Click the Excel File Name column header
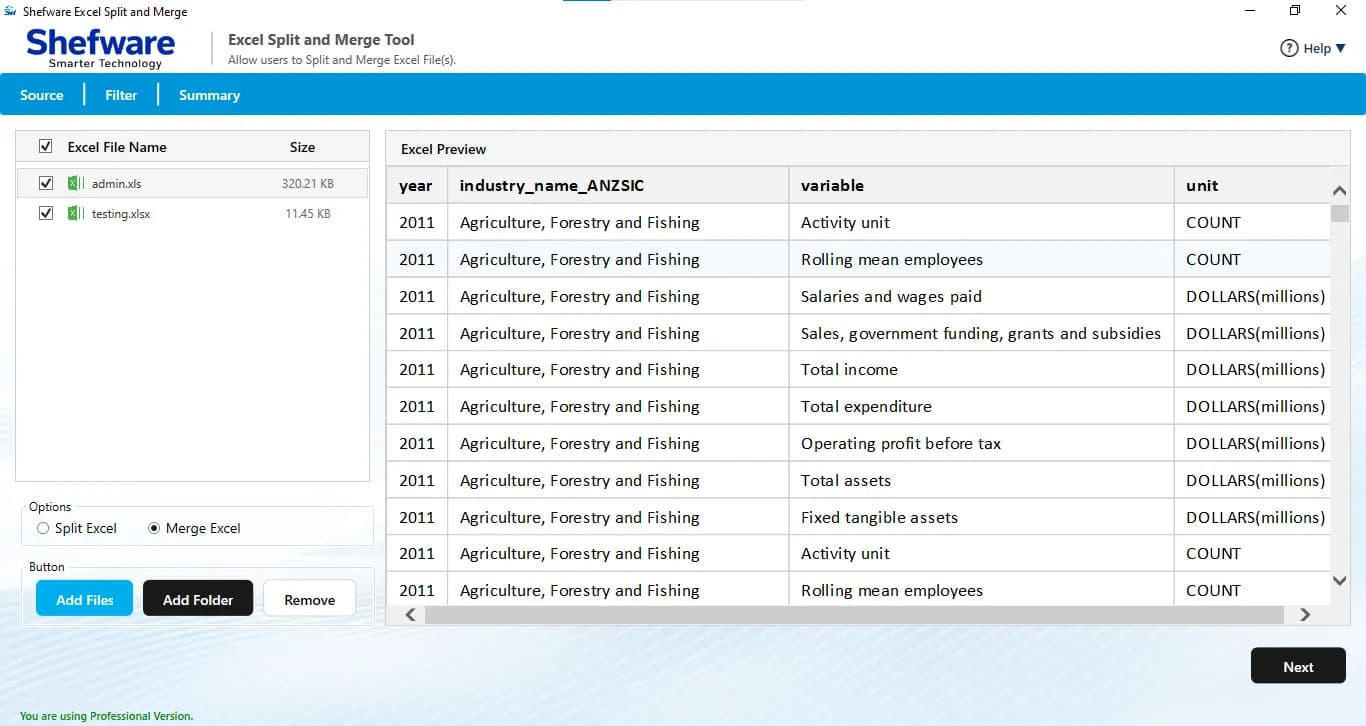The width and height of the screenshot is (1366, 726). click(x=117, y=147)
